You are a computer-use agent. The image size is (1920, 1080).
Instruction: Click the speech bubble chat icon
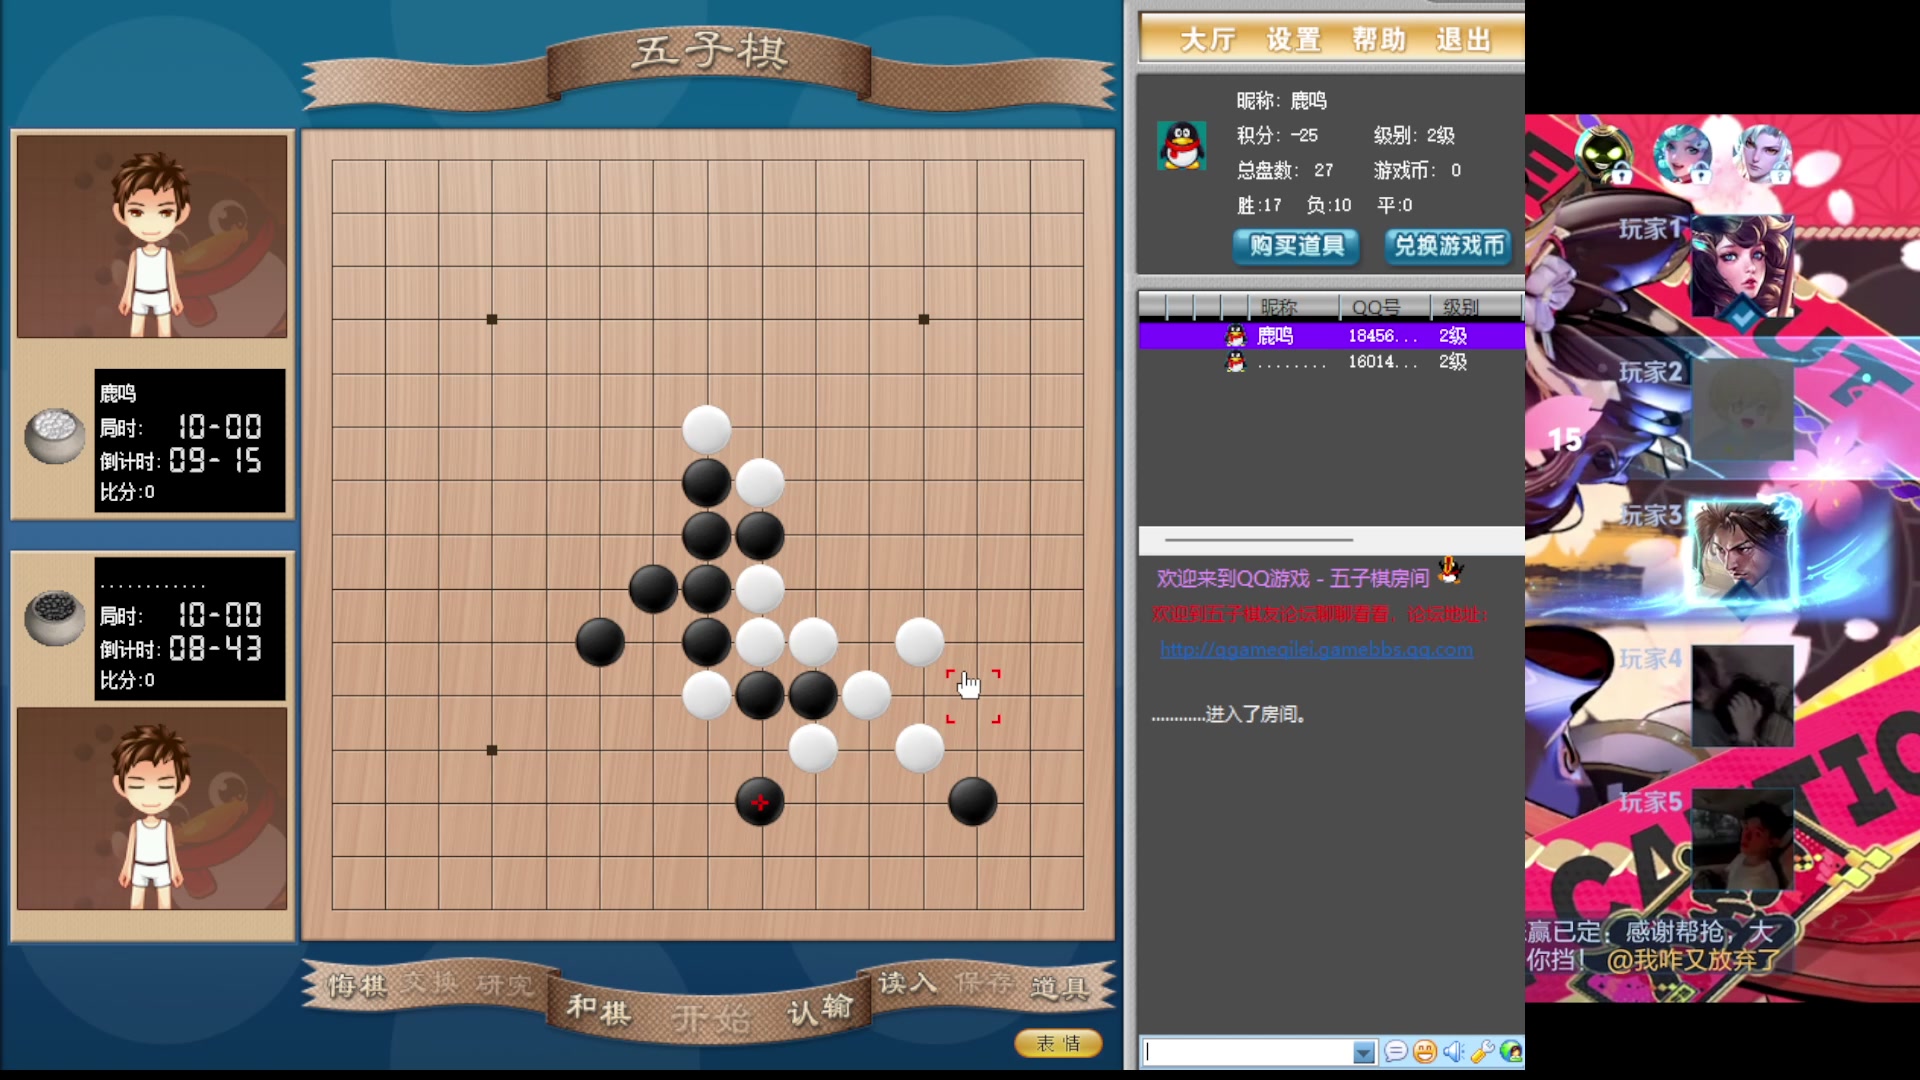[x=1396, y=1052]
